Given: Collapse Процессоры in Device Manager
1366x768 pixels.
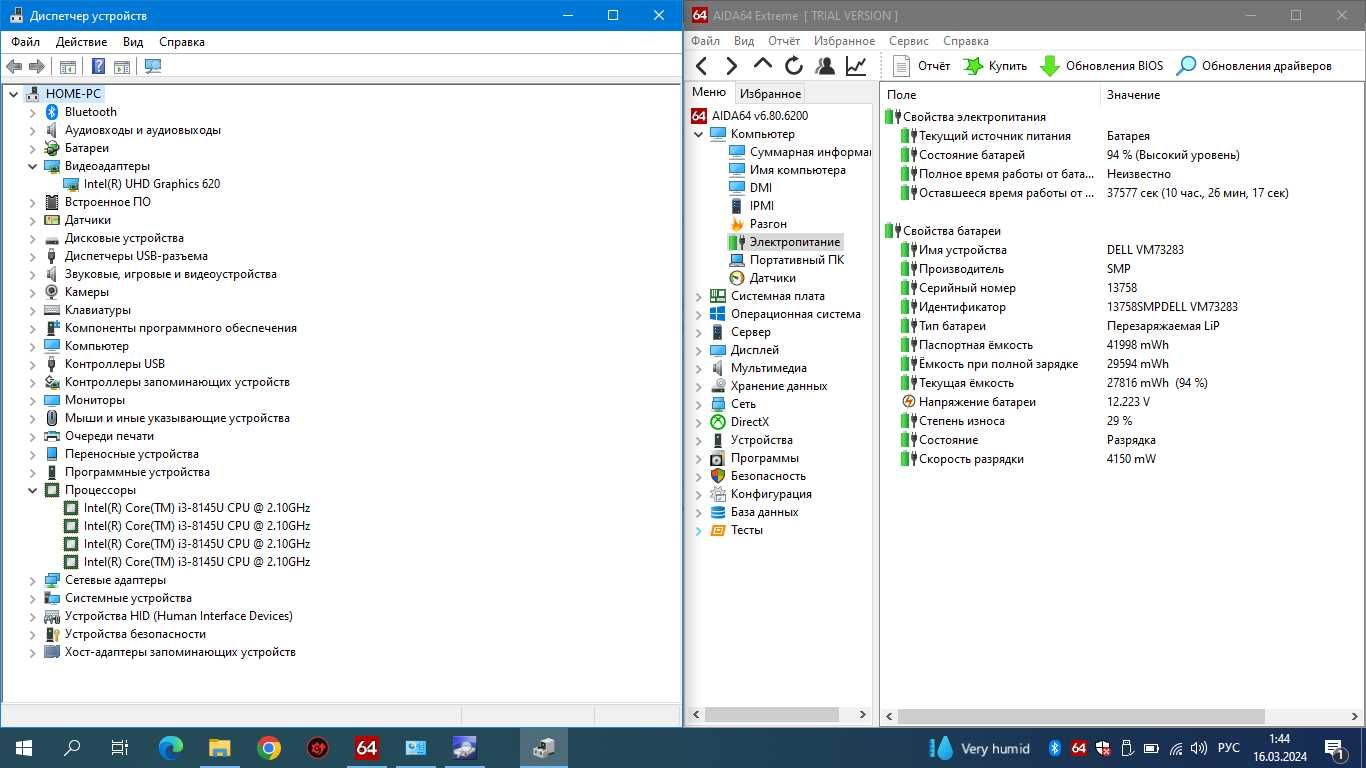Looking at the screenshot, I should point(32,490).
